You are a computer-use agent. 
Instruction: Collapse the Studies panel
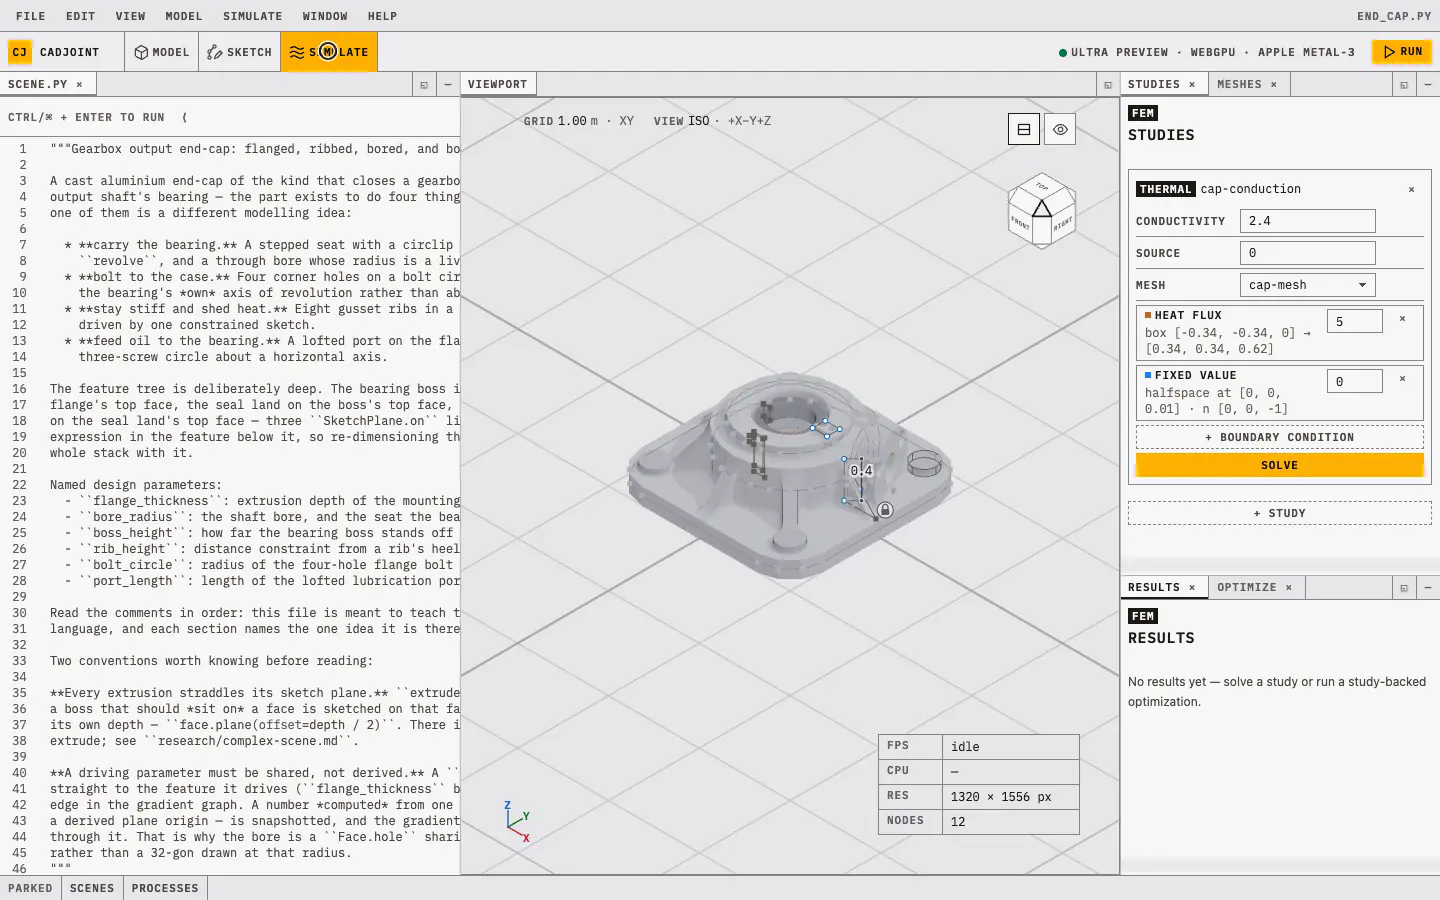point(1428,85)
